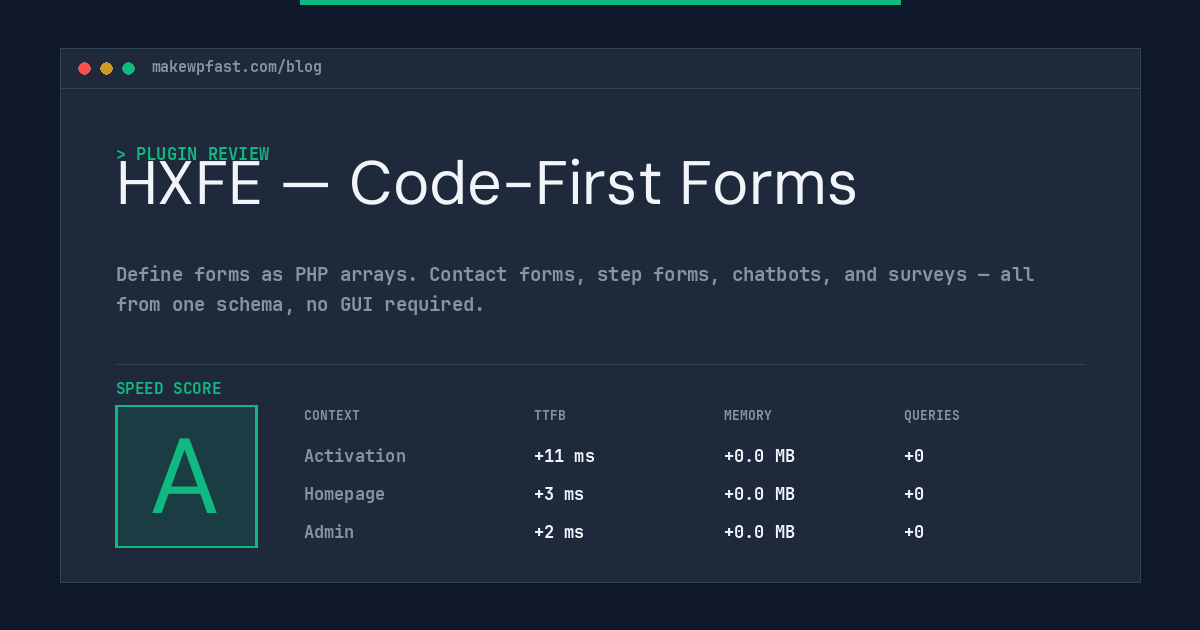The width and height of the screenshot is (1200, 630).
Task: Click the 'Admin' row label
Action: point(329,532)
